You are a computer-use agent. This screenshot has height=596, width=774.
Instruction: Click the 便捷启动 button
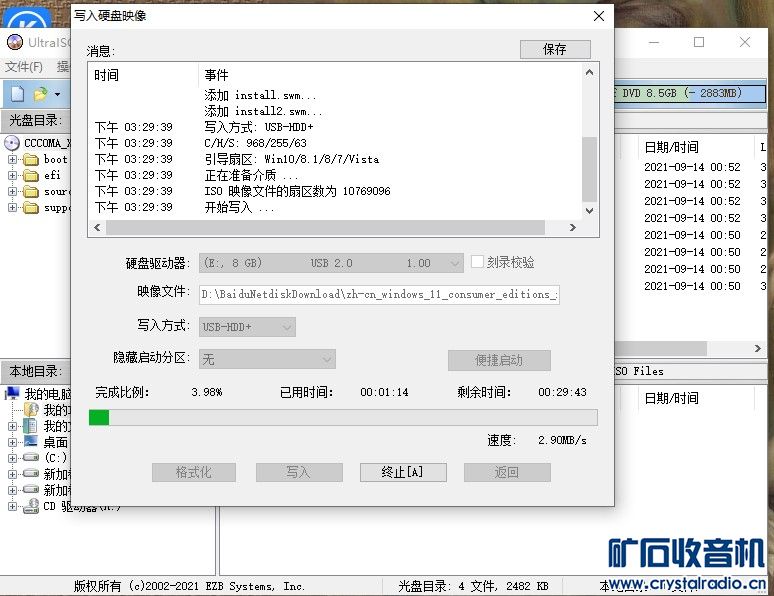point(499,360)
